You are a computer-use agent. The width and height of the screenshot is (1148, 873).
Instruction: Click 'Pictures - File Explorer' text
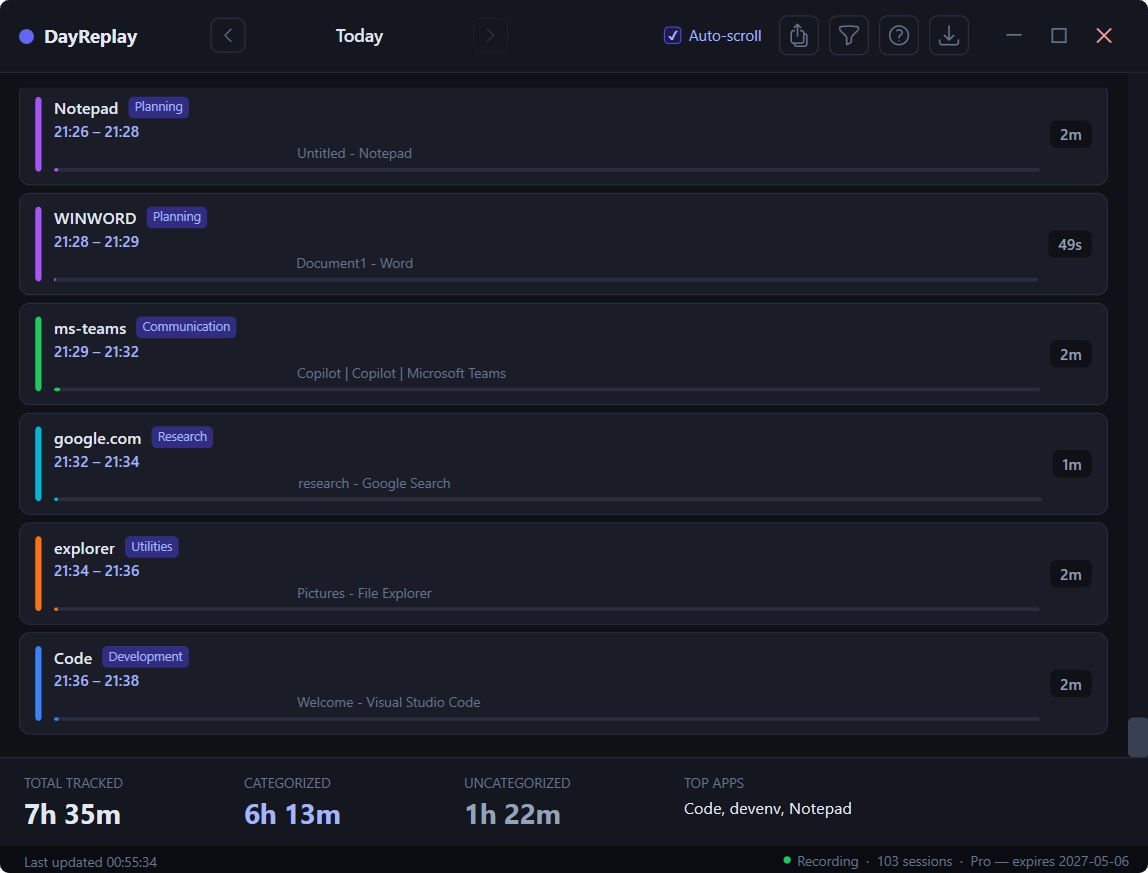click(x=364, y=593)
